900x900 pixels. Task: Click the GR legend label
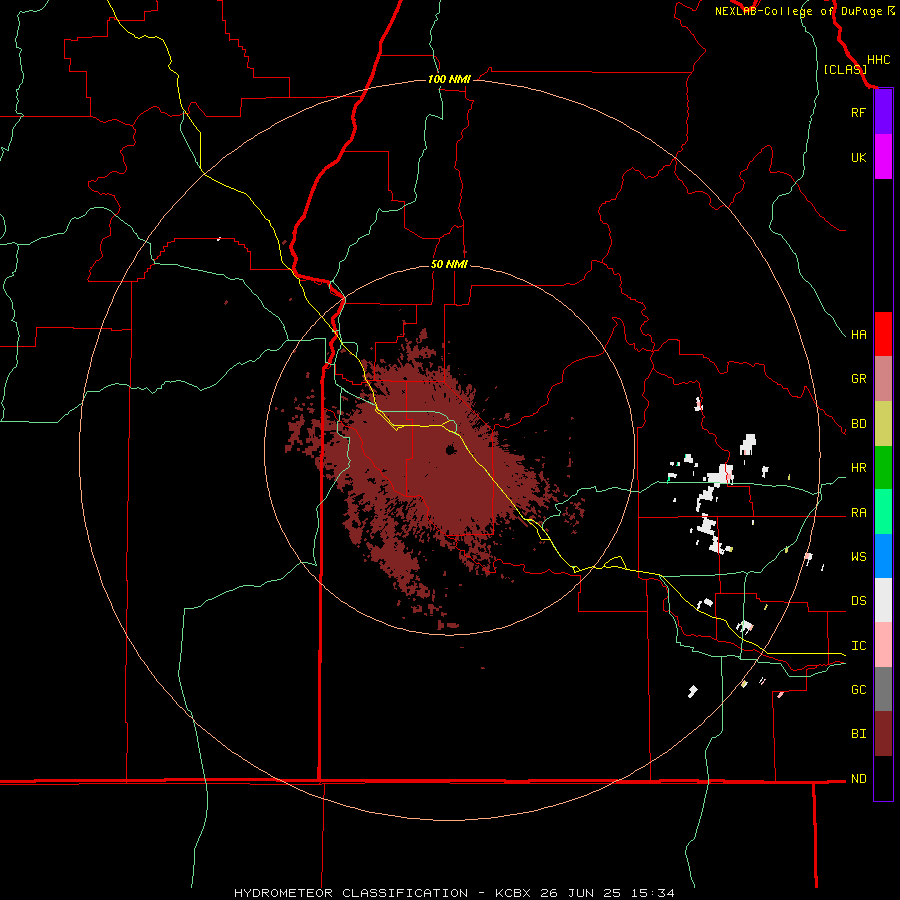click(x=858, y=379)
